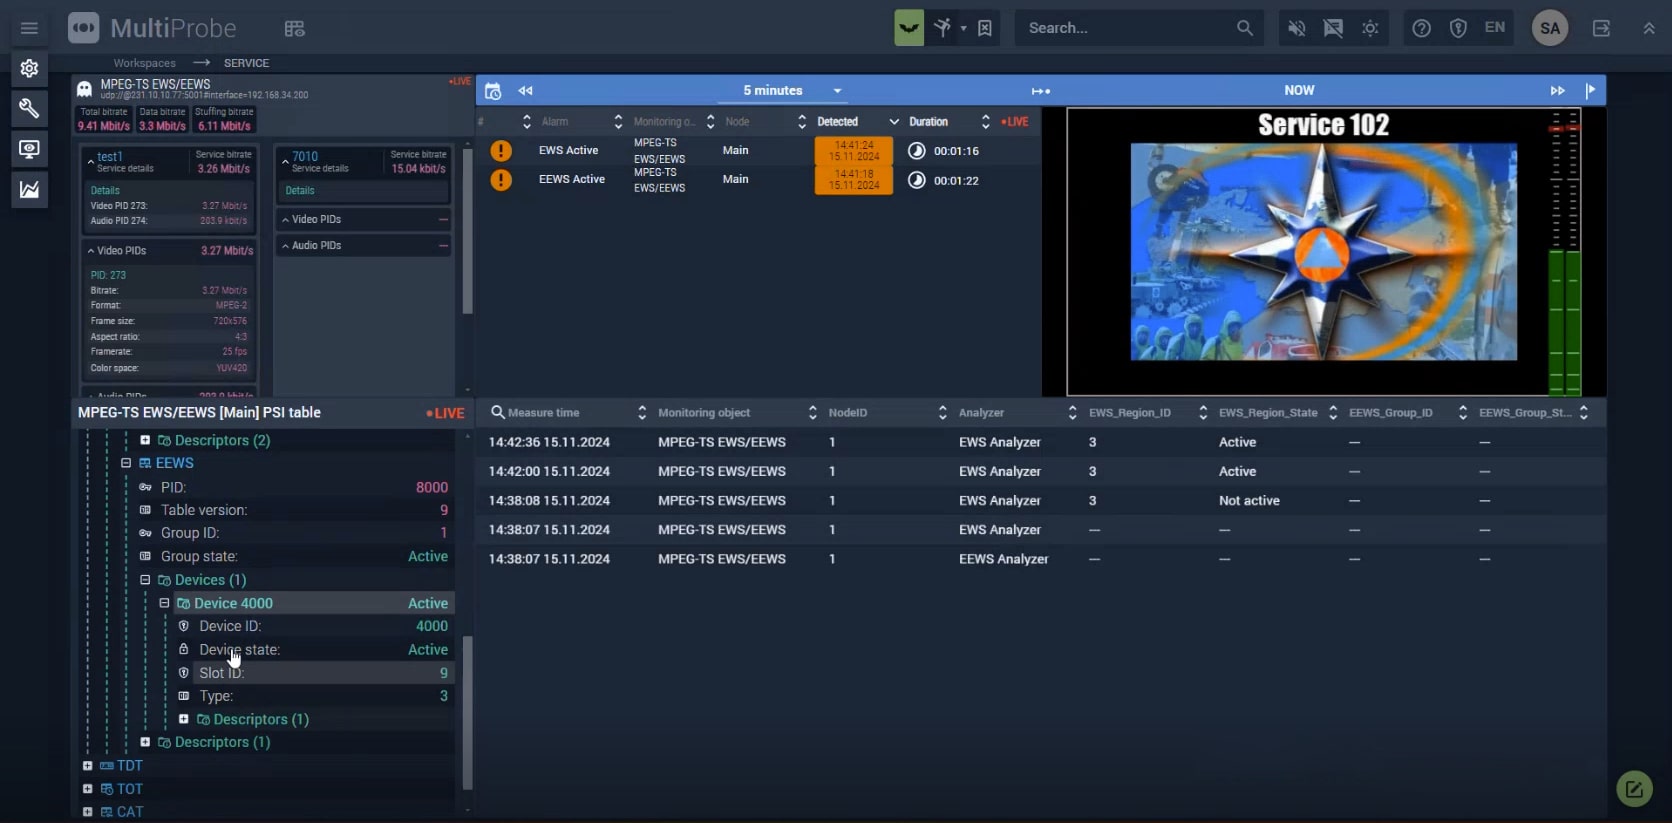The image size is (1672, 823).
Task: Click the kicking figure action icon
Action: click(942, 28)
